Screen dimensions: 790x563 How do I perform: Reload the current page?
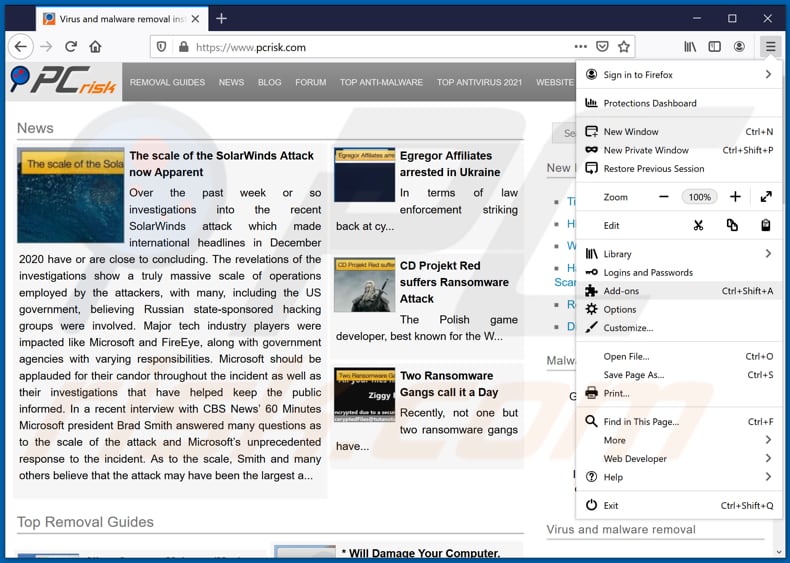click(x=71, y=47)
